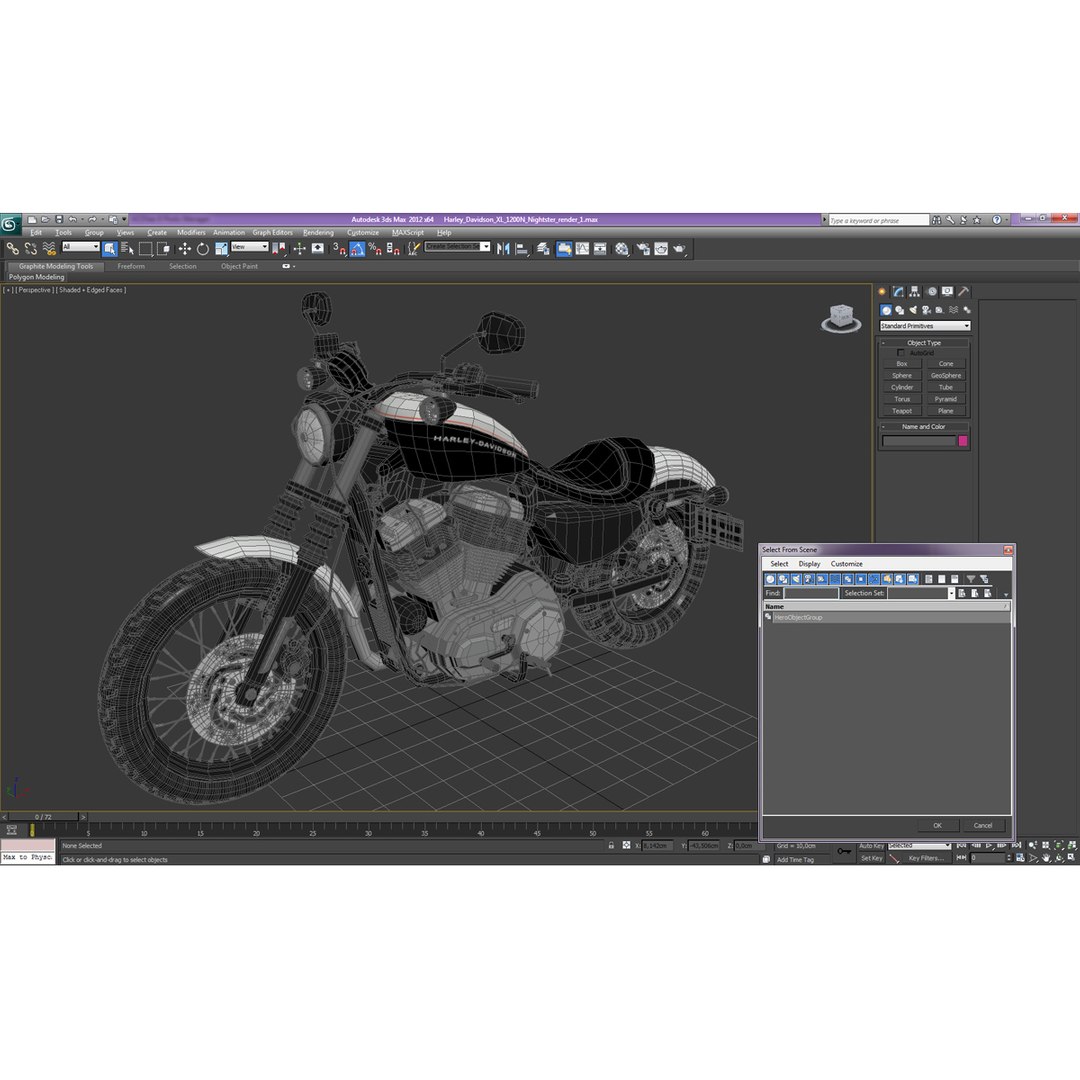The image size is (1080, 1080).
Task: Toggle Percent Snap in main toolbar
Action: point(375,249)
